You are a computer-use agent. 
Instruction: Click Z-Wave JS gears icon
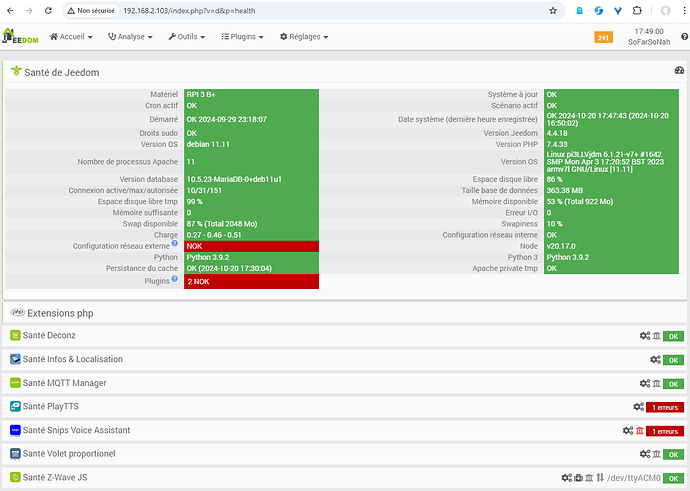pos(567,478)
